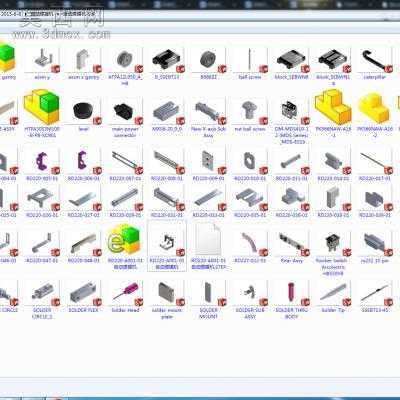Select the yellow-green 'HTPA32S5M100' assembly icon
The image size is (400, 400).
click(x=42, y=107)
